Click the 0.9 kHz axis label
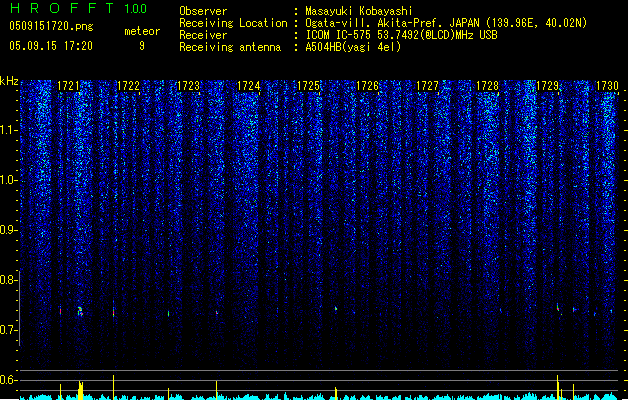The width and height of the screenshot is (629, 400). [x=8, y=230]
